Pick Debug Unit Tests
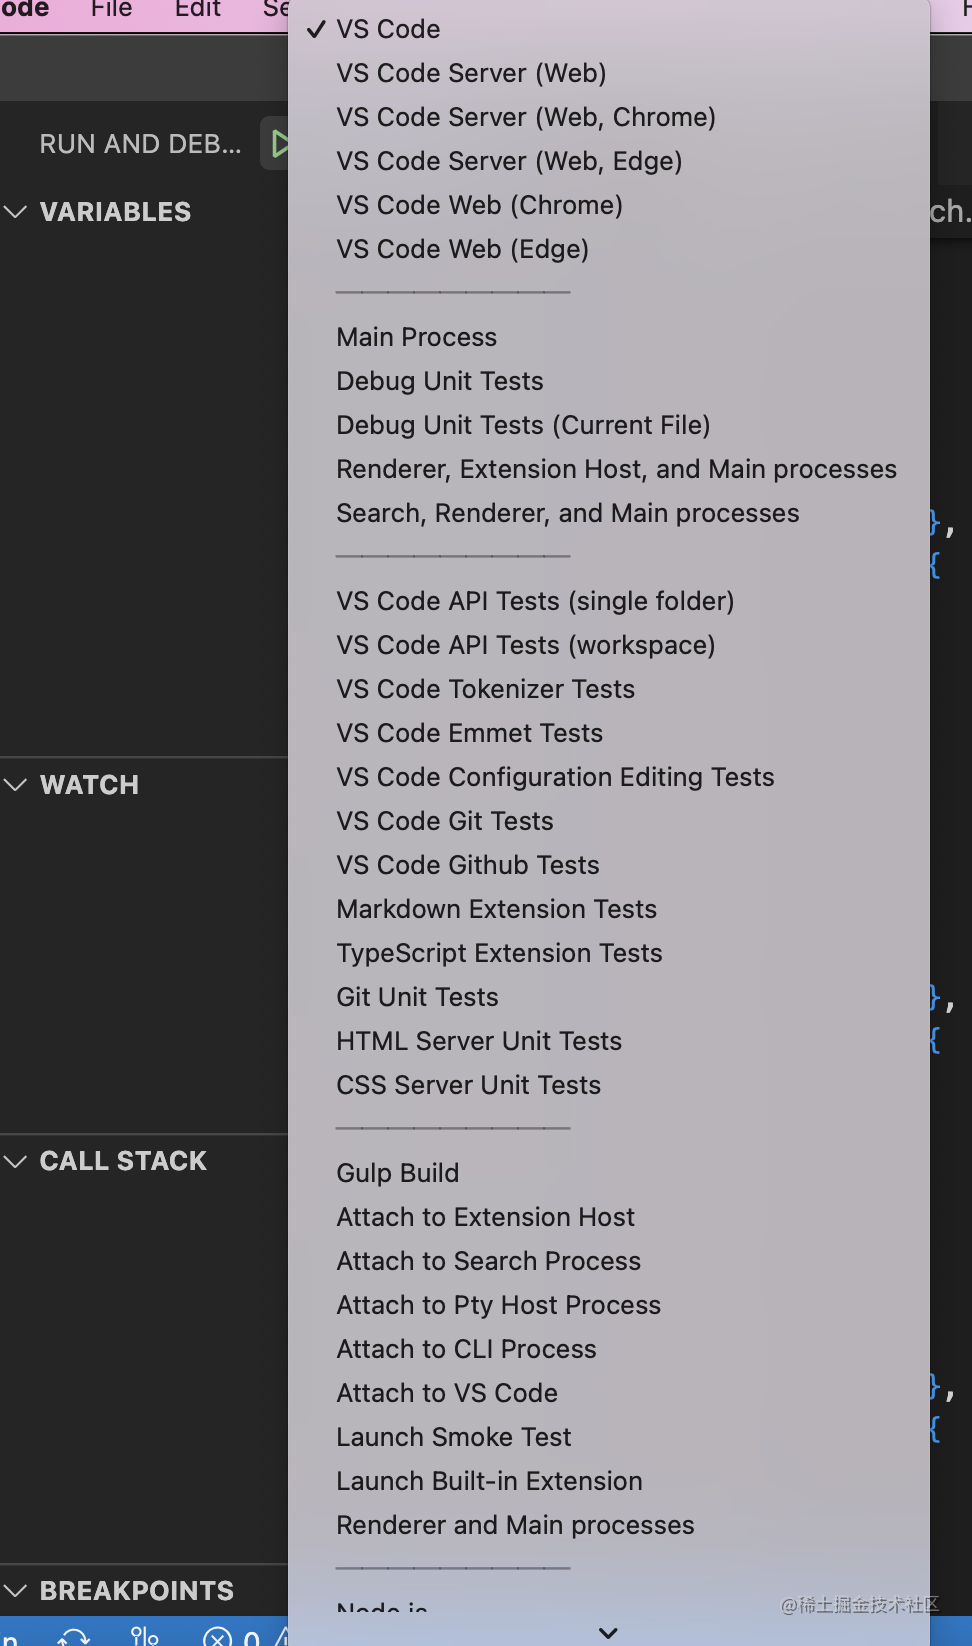 608,381
